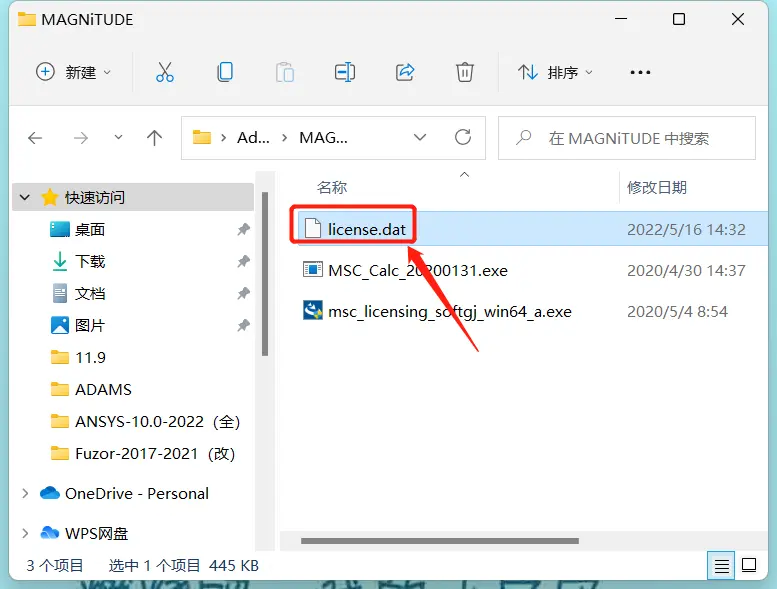The image size is (777, 589).
Task: Sort by the 名称 column header
Action: click(x=332, y=187)
